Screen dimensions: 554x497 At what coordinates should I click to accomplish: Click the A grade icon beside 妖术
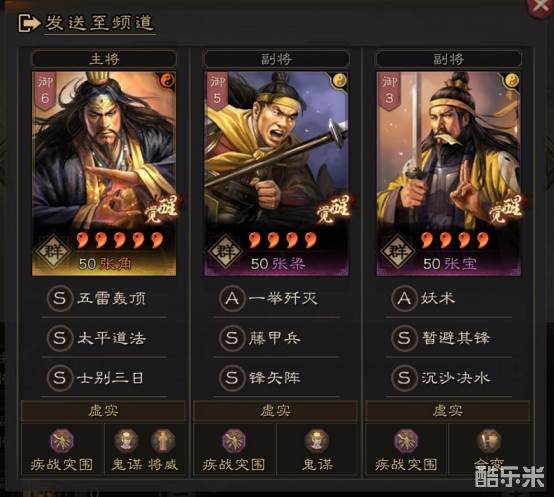click(x=404, y=298)
